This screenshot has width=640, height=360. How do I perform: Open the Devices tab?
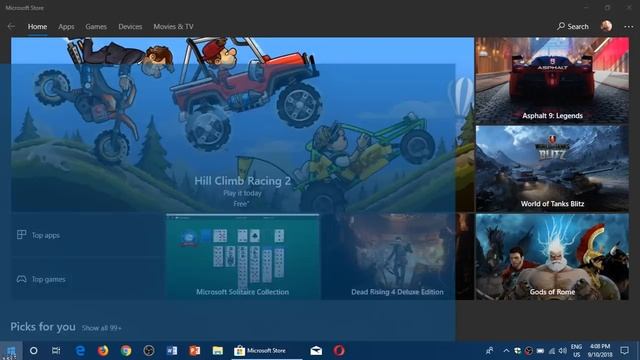coord(130,27)
